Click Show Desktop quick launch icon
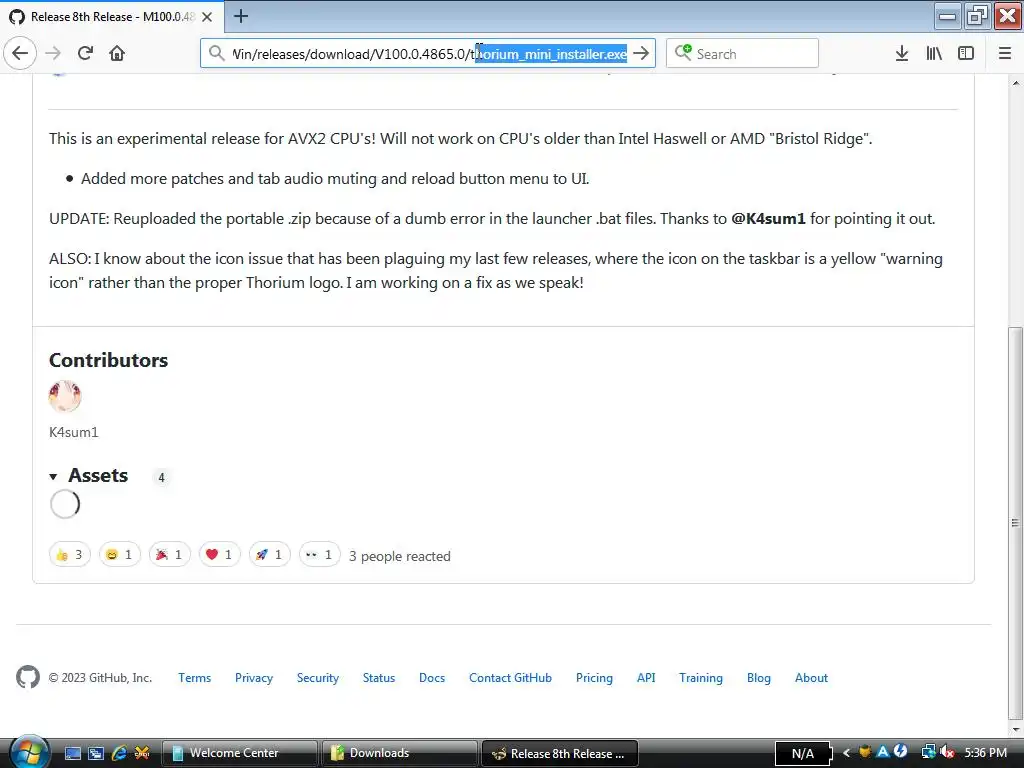Image resolution: width=1024 pixels, height=768 pixels. (x=72, y=754)
